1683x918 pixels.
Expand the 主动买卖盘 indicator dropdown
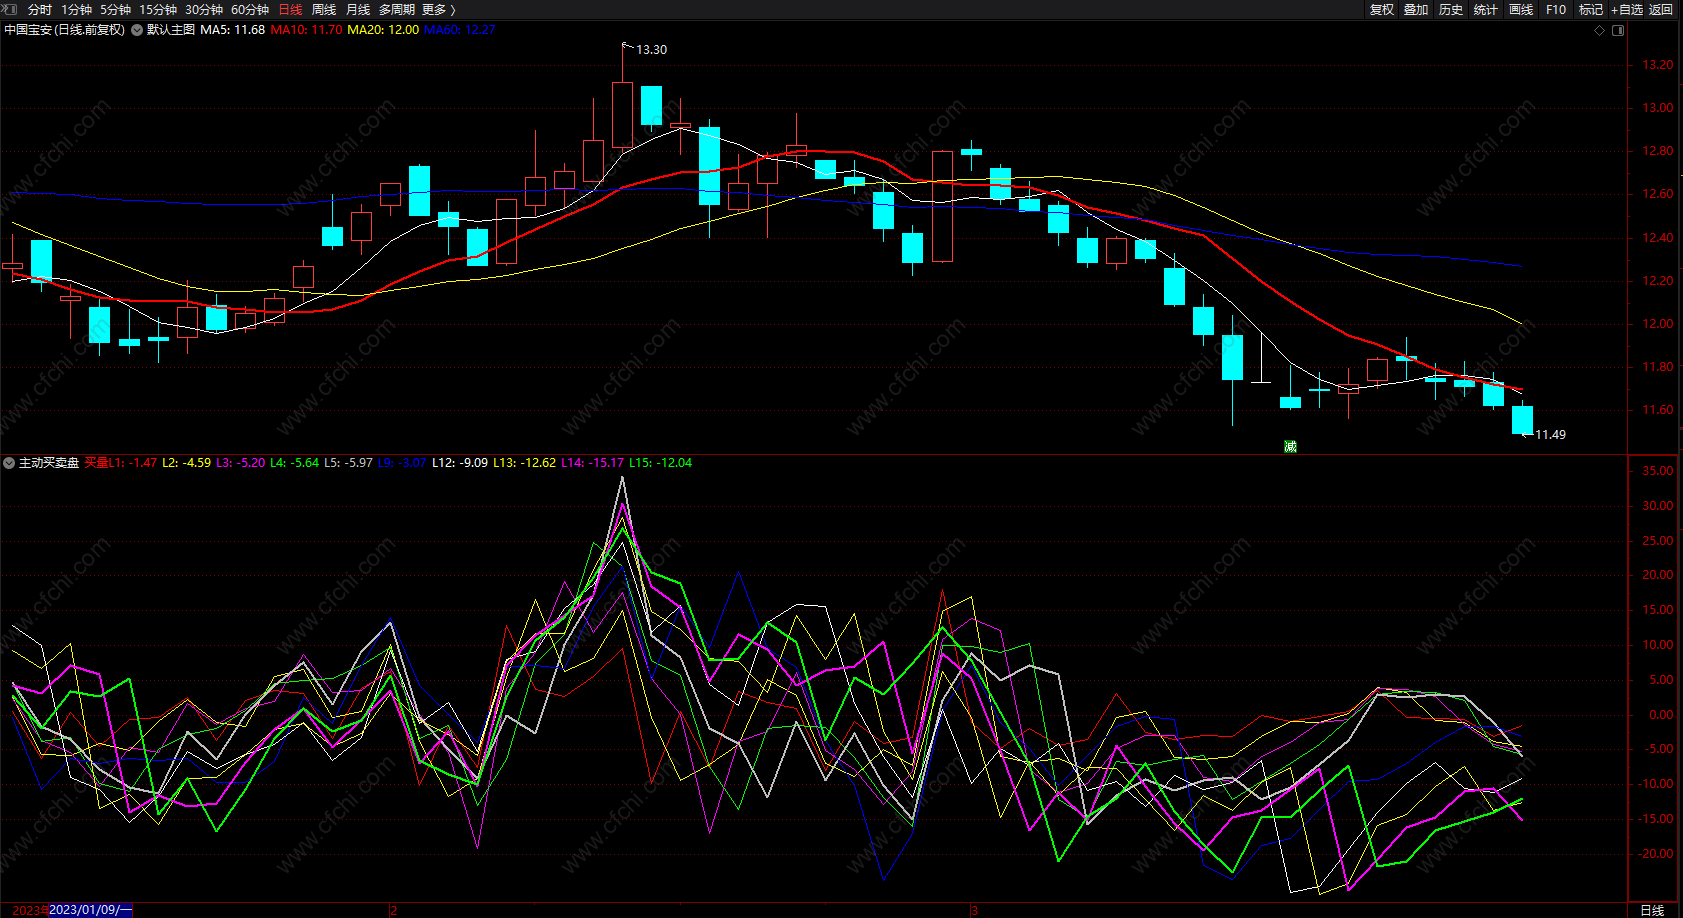pyautogui.click(x=9, y=463)
